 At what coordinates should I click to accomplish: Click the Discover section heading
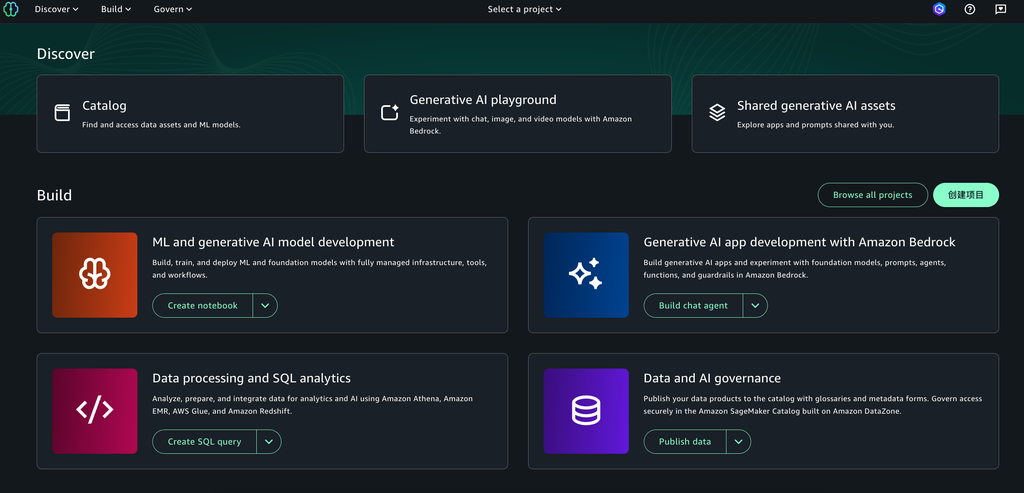(66, 54)
